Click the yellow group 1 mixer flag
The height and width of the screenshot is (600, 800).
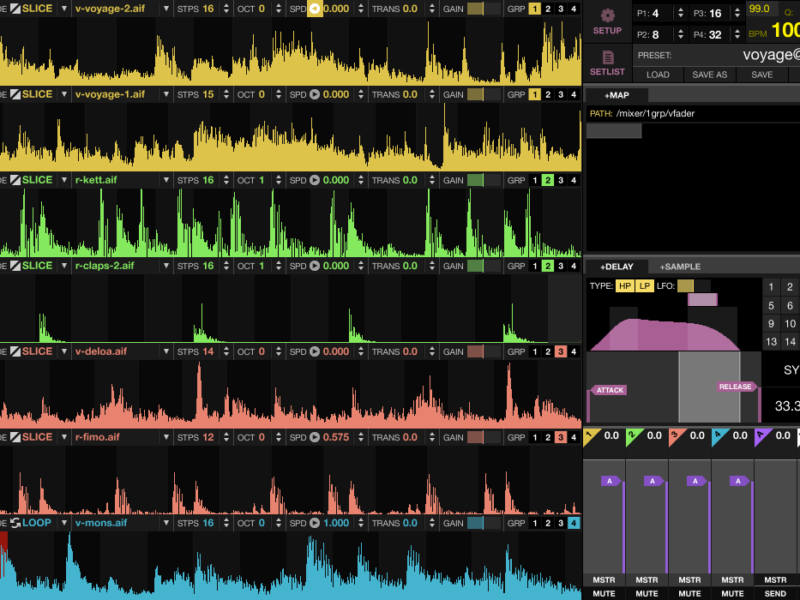(x=589, y=436)
